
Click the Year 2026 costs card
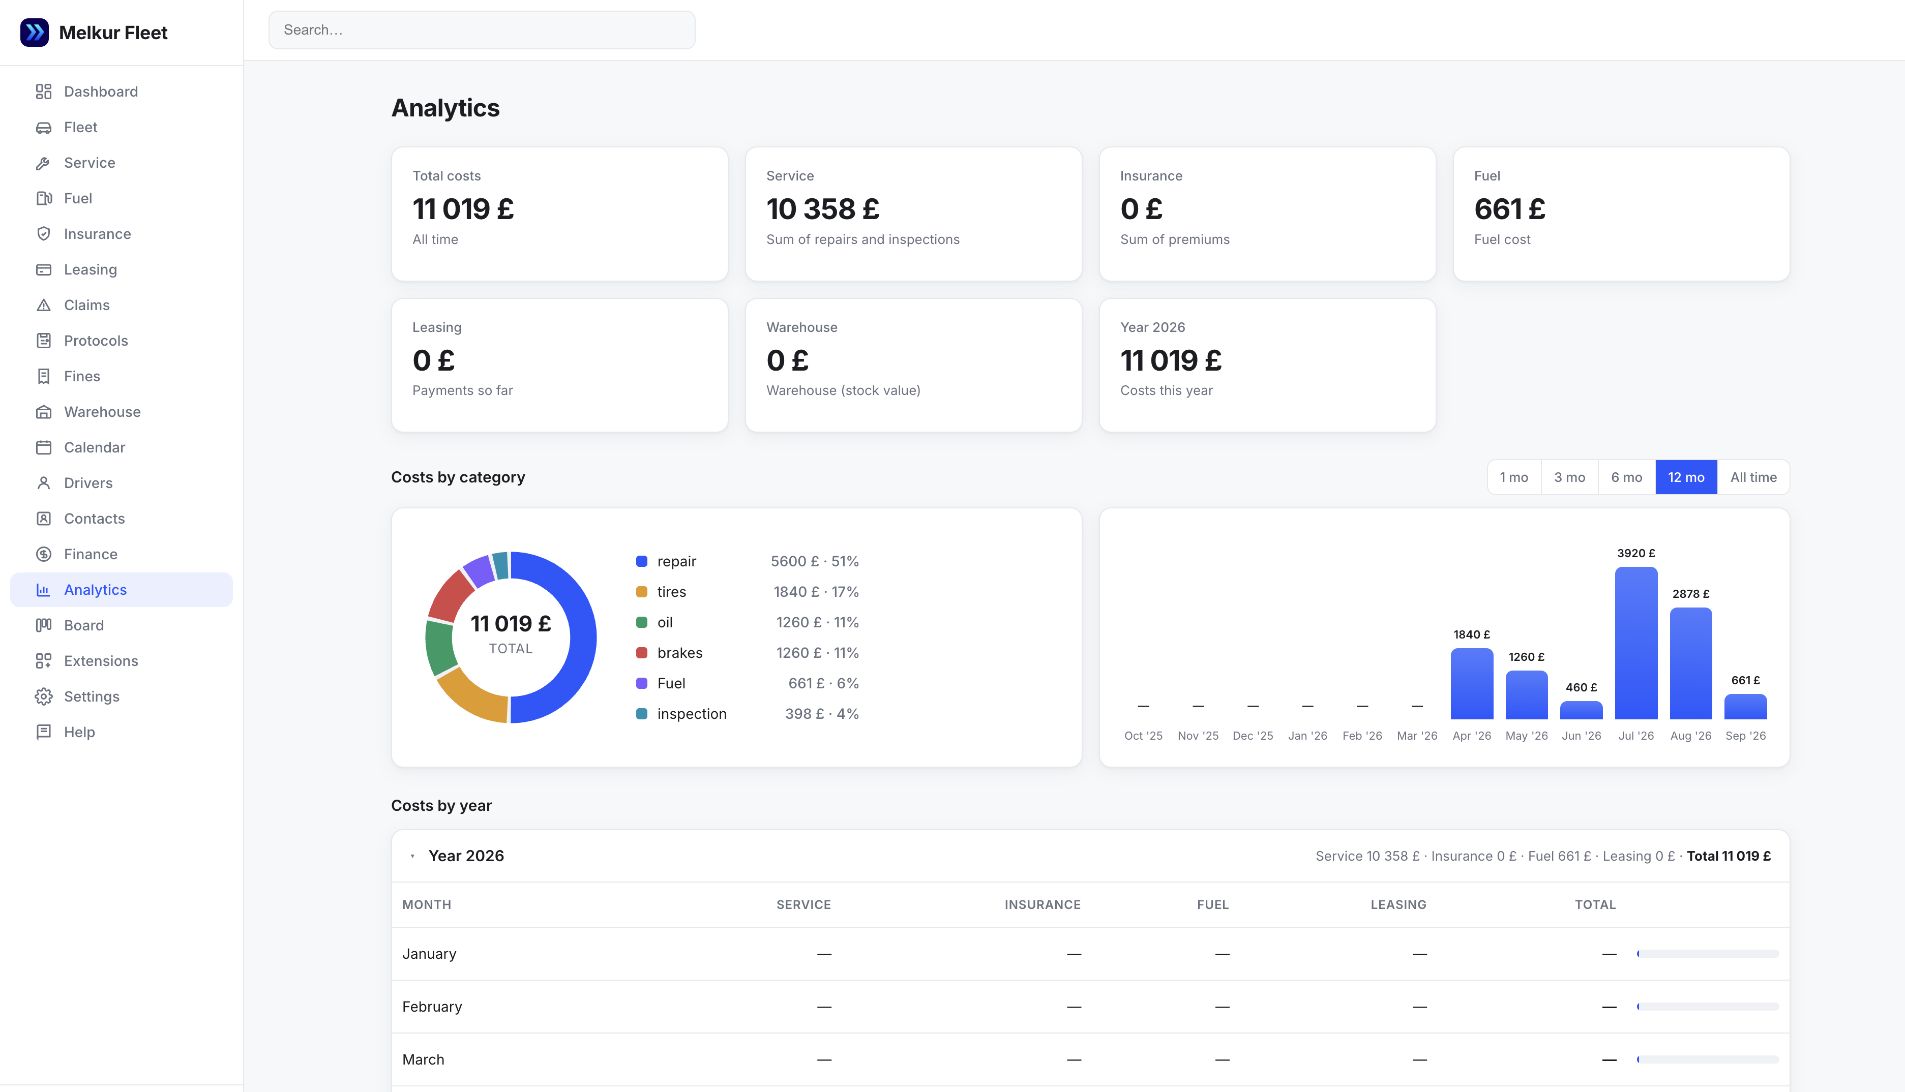[x=1268, y=365]
